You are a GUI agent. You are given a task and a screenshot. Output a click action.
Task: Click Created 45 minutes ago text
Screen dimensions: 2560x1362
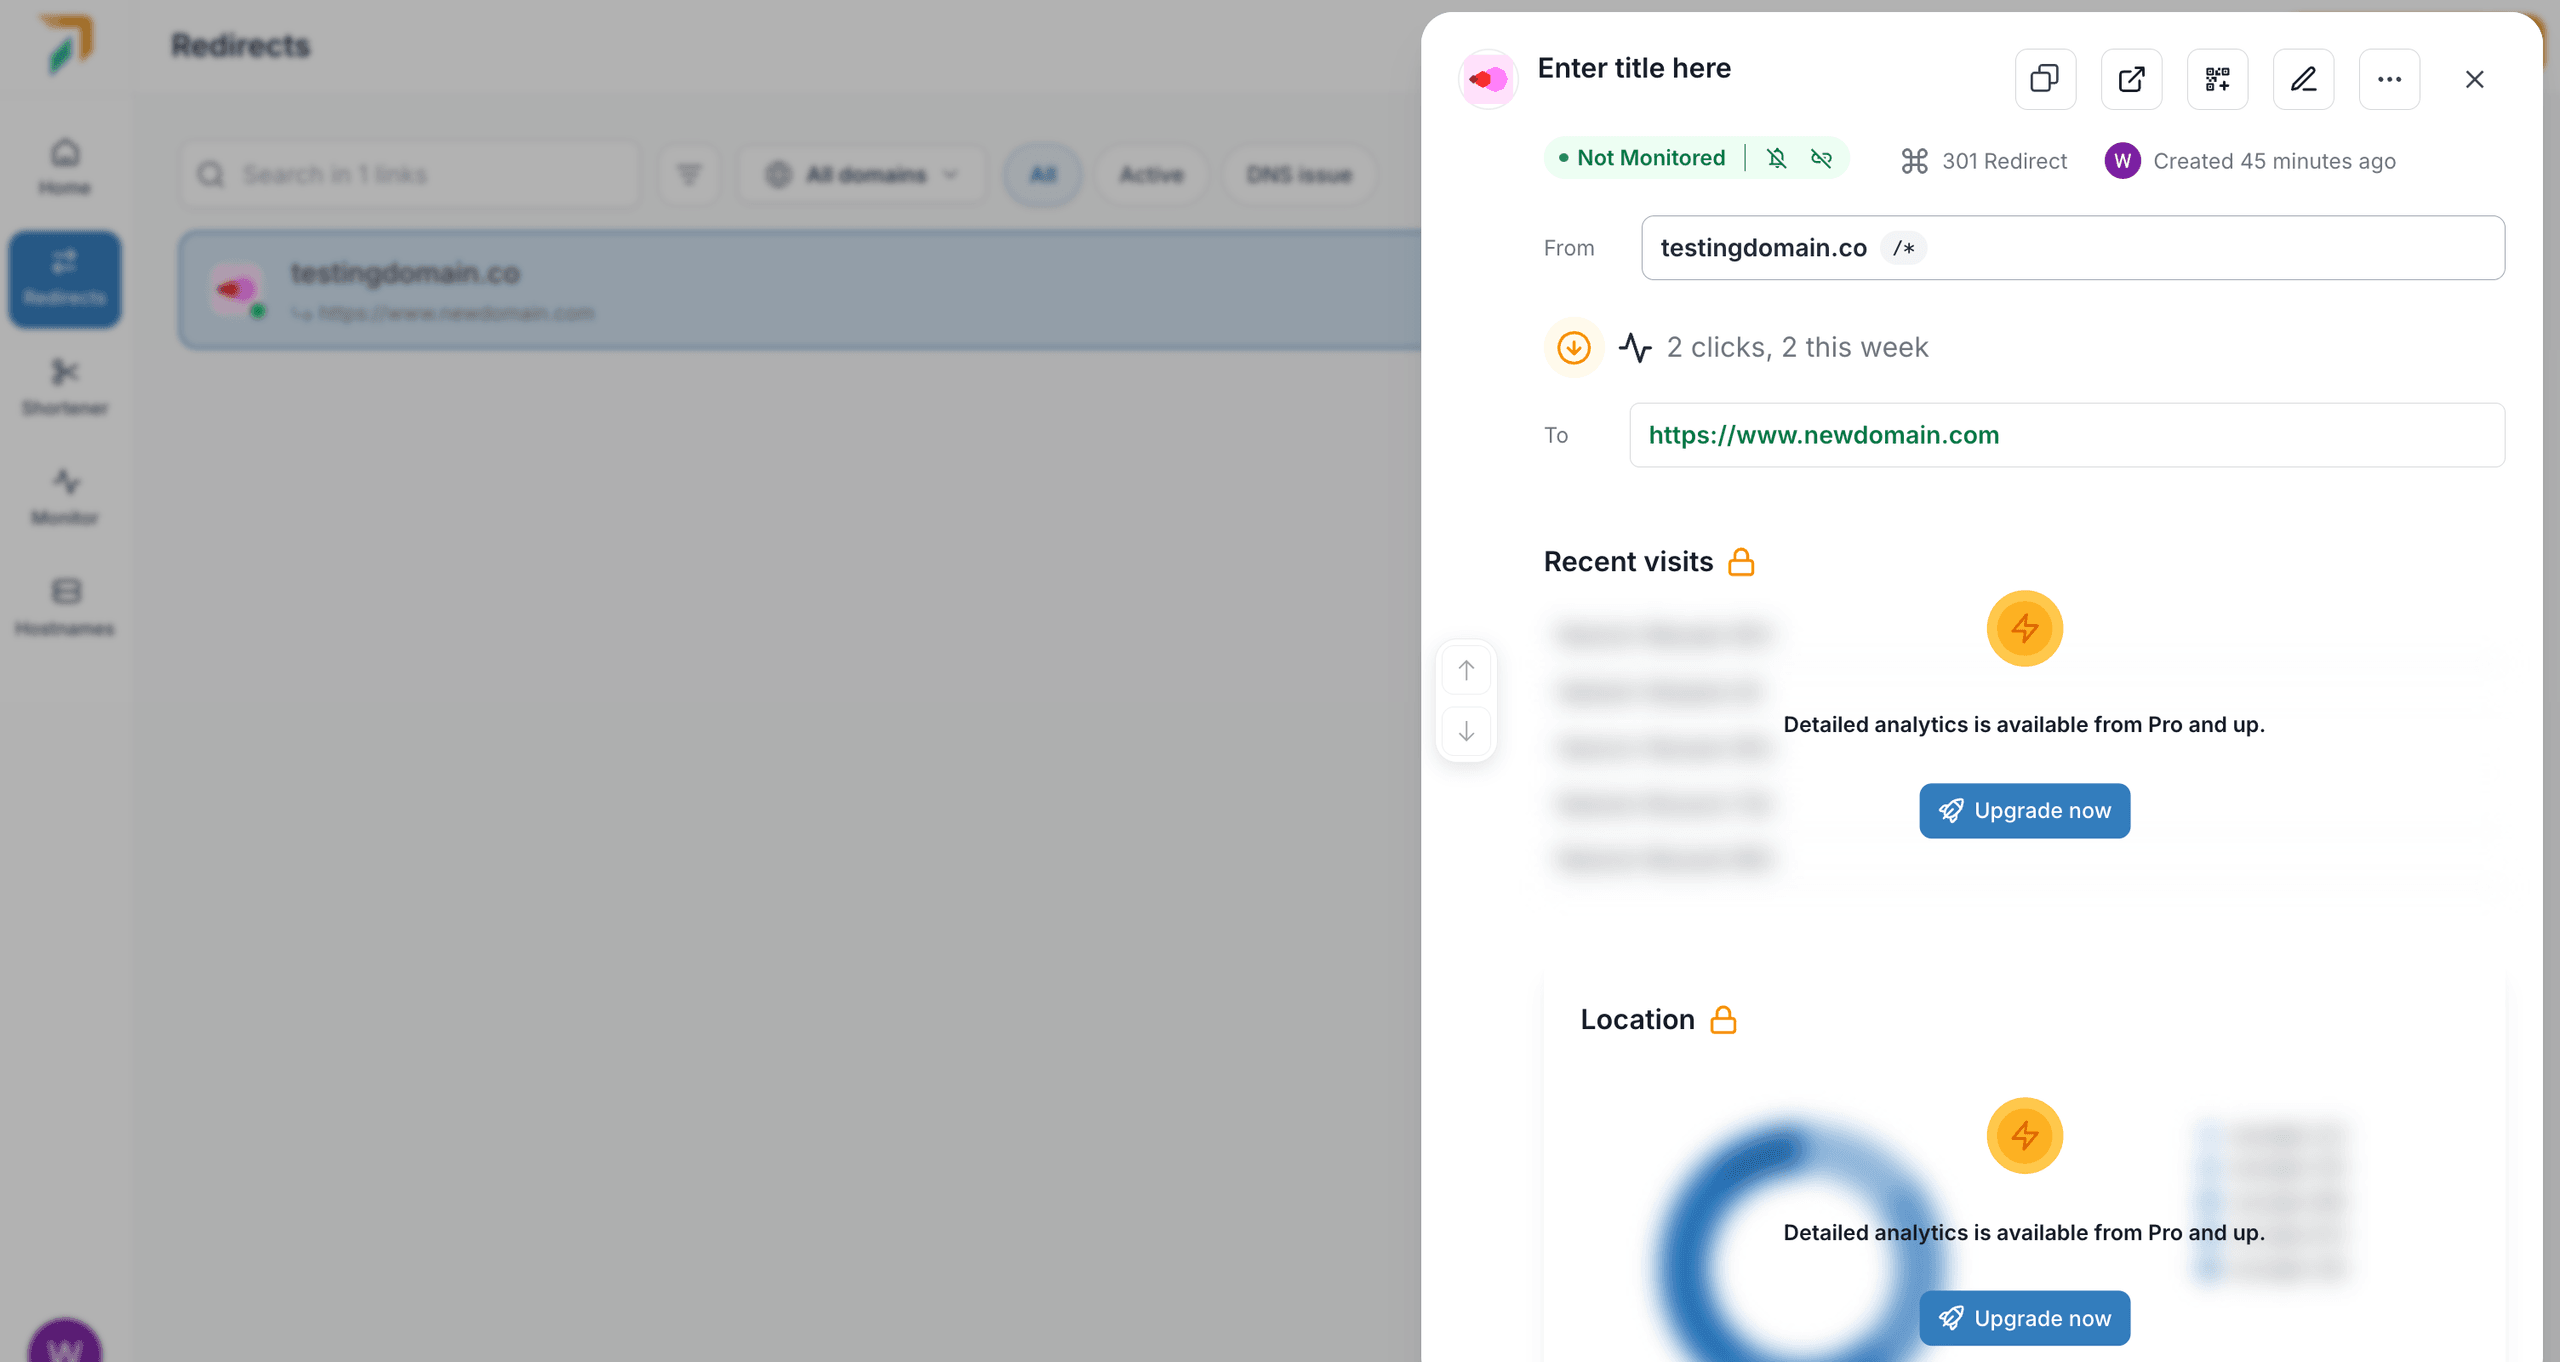click(2274, 161)
